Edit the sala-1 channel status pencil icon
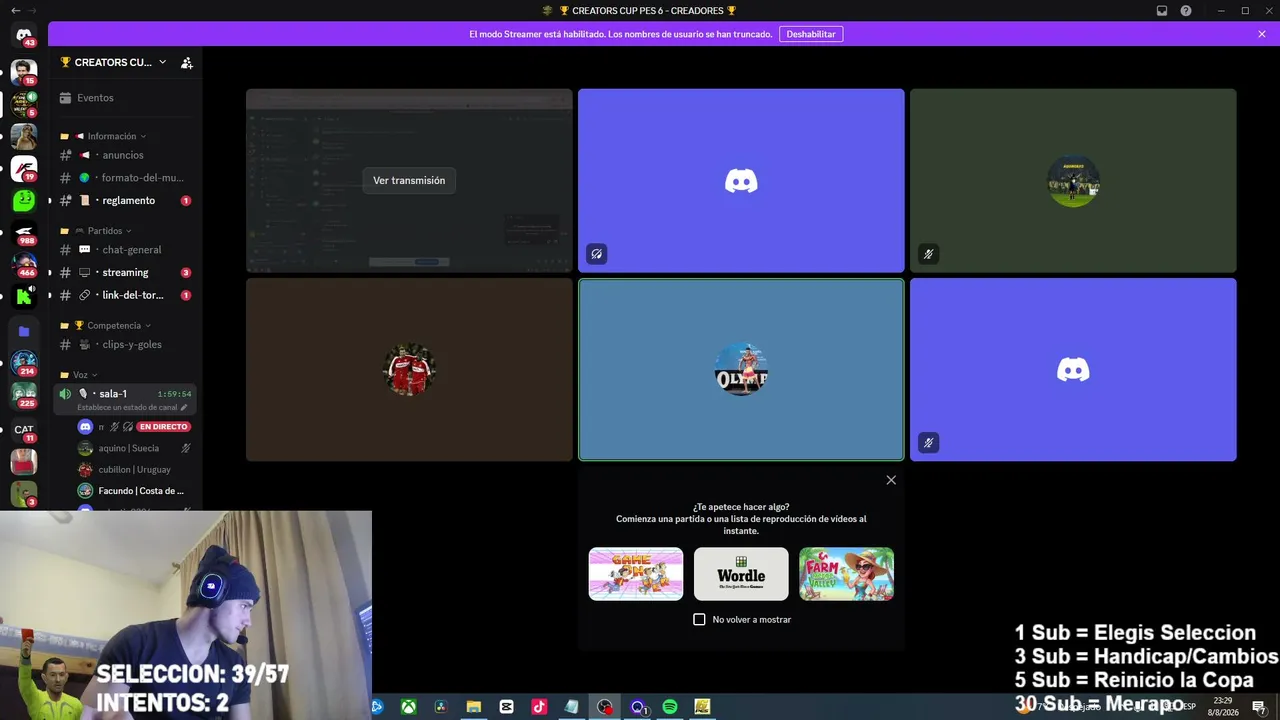Viewport: 1280px width, 720px height. coord(184,408)
